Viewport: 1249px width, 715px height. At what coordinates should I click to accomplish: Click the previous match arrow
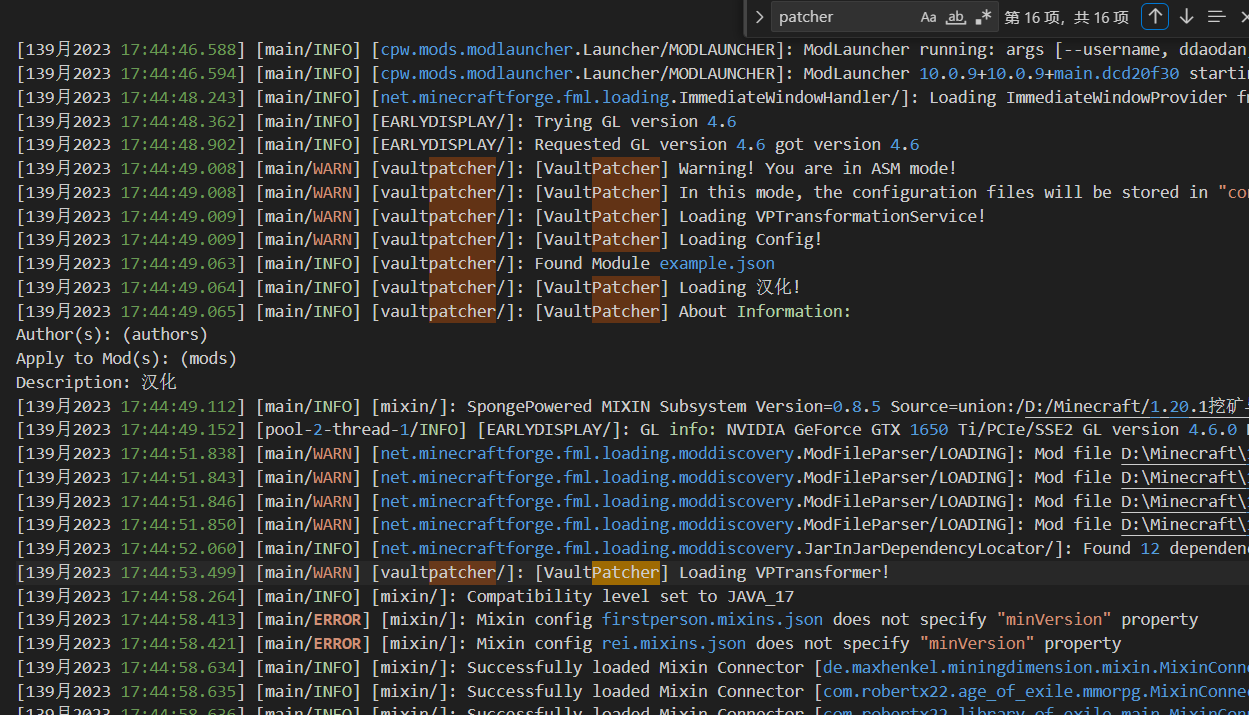click(1155, 16)
